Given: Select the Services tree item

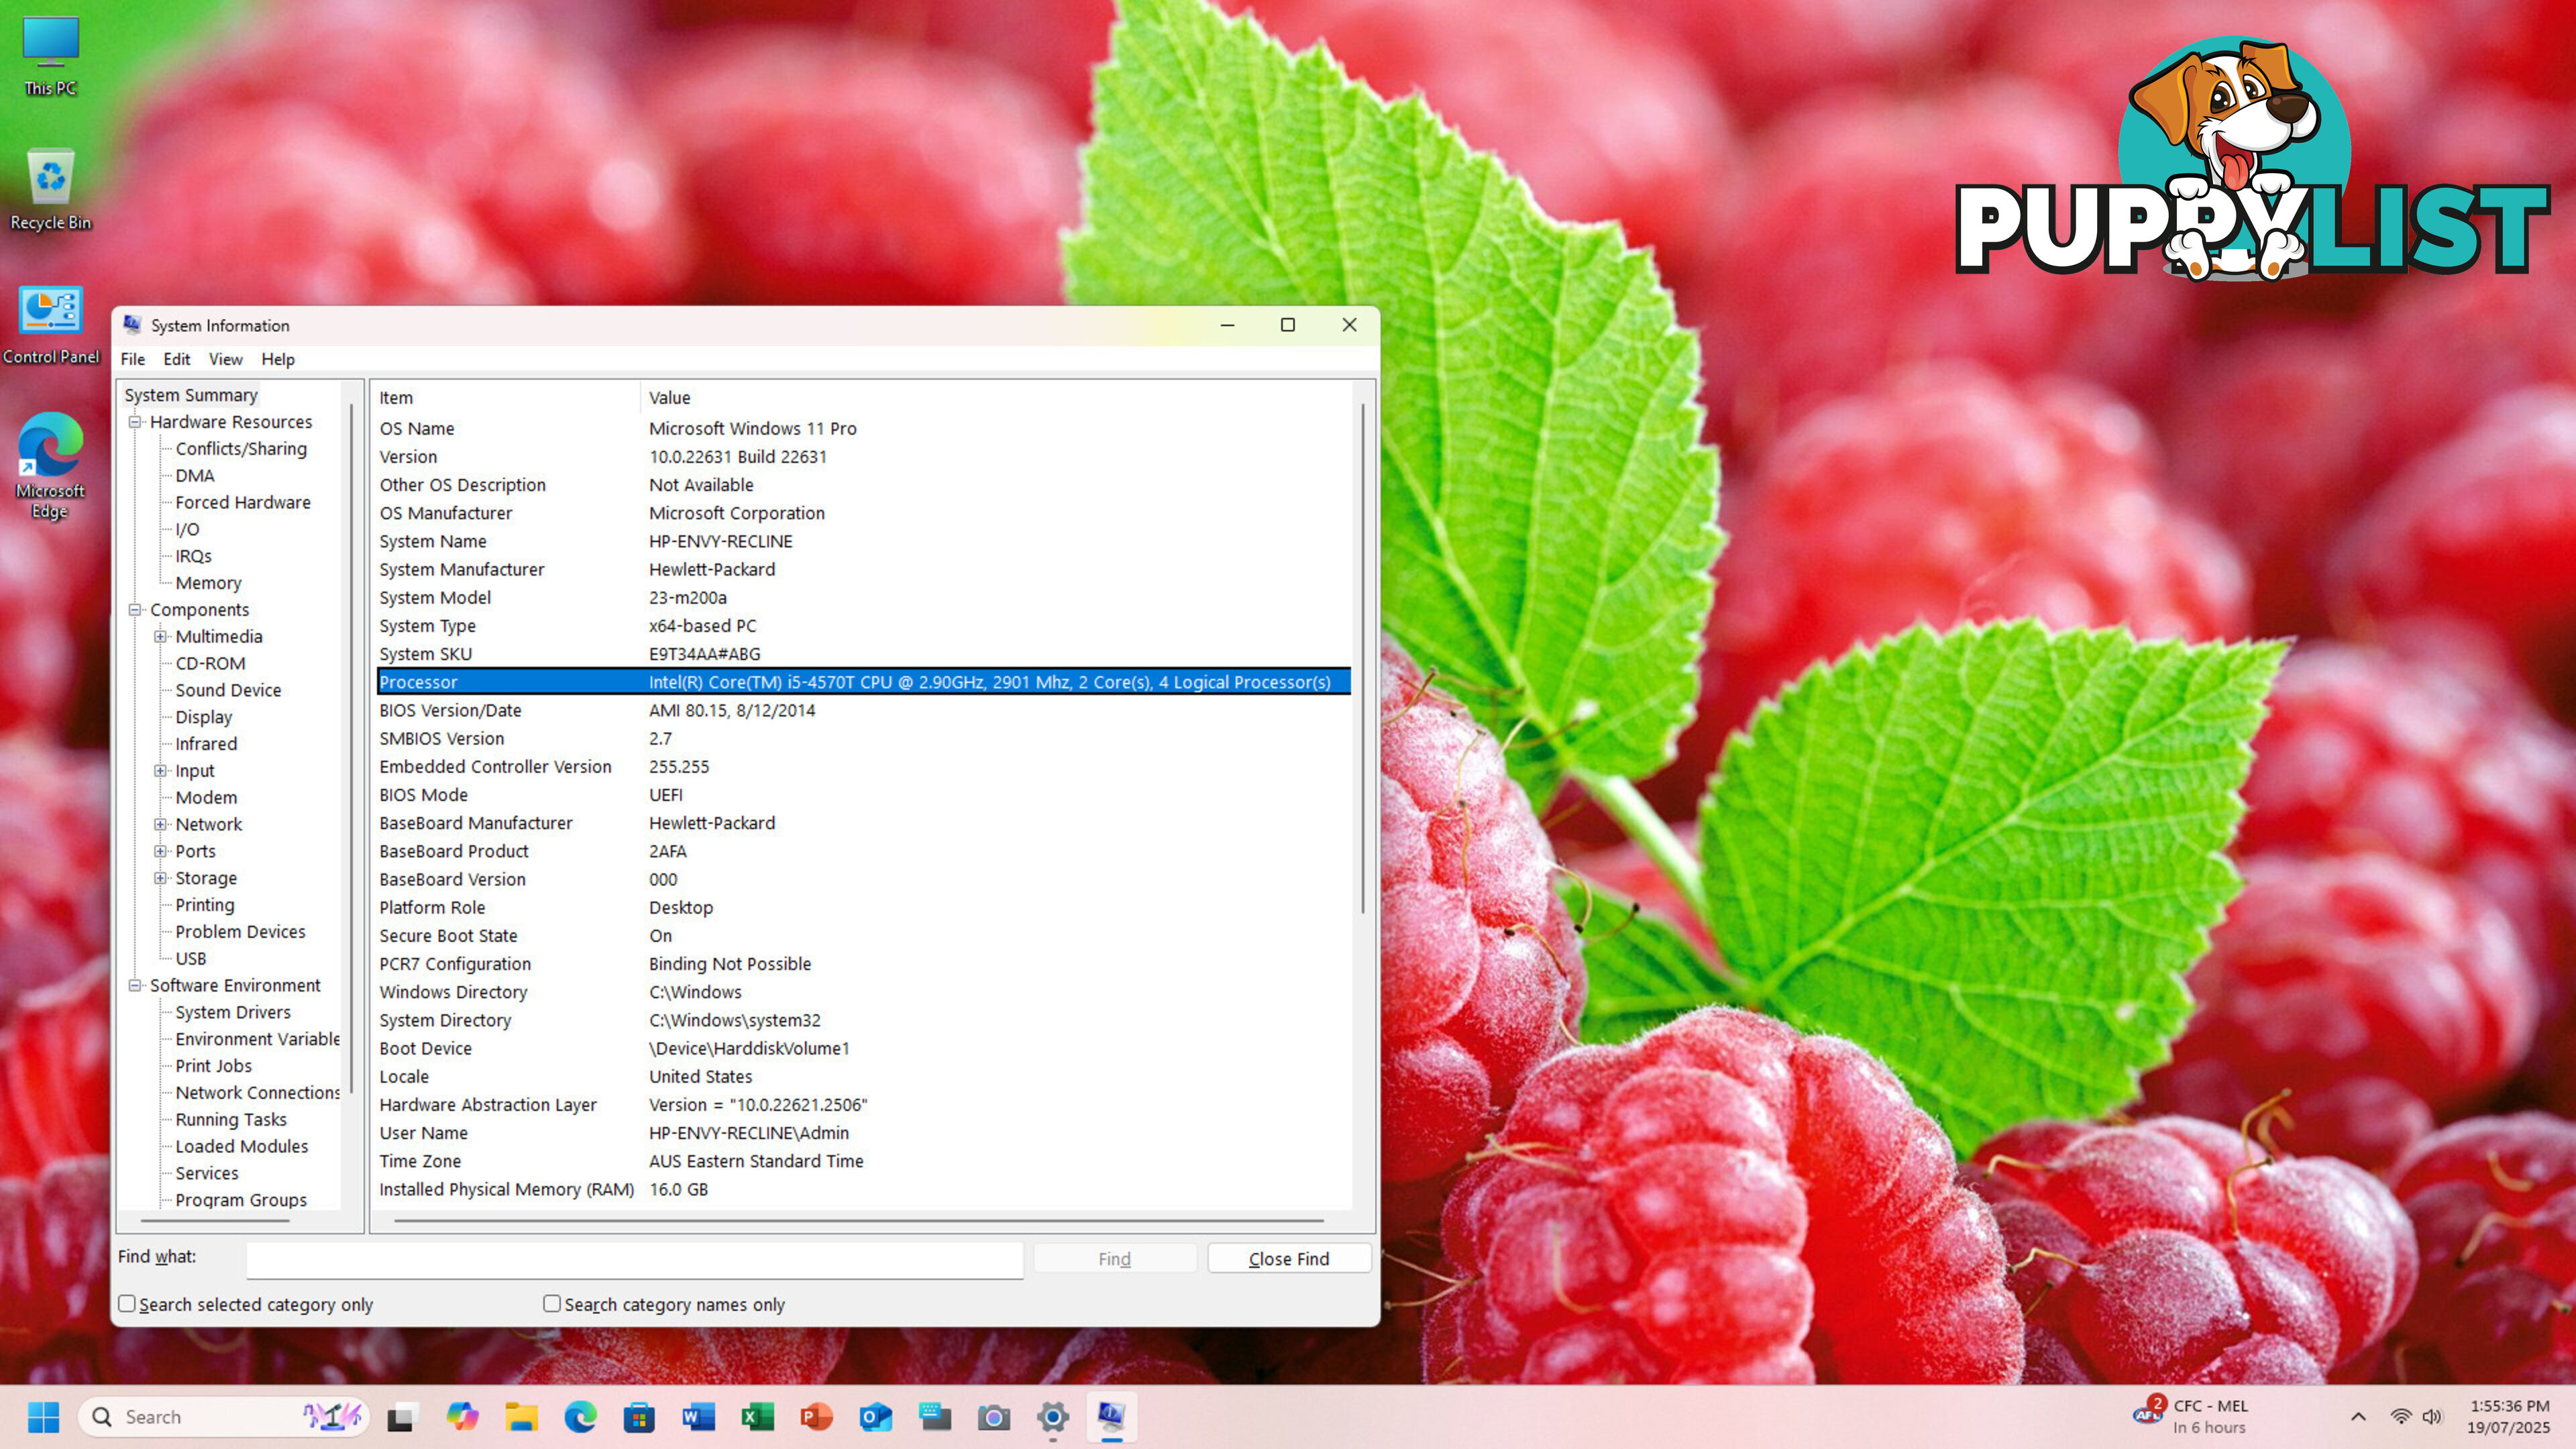Looking at the screenshot, I should 207,1173.
